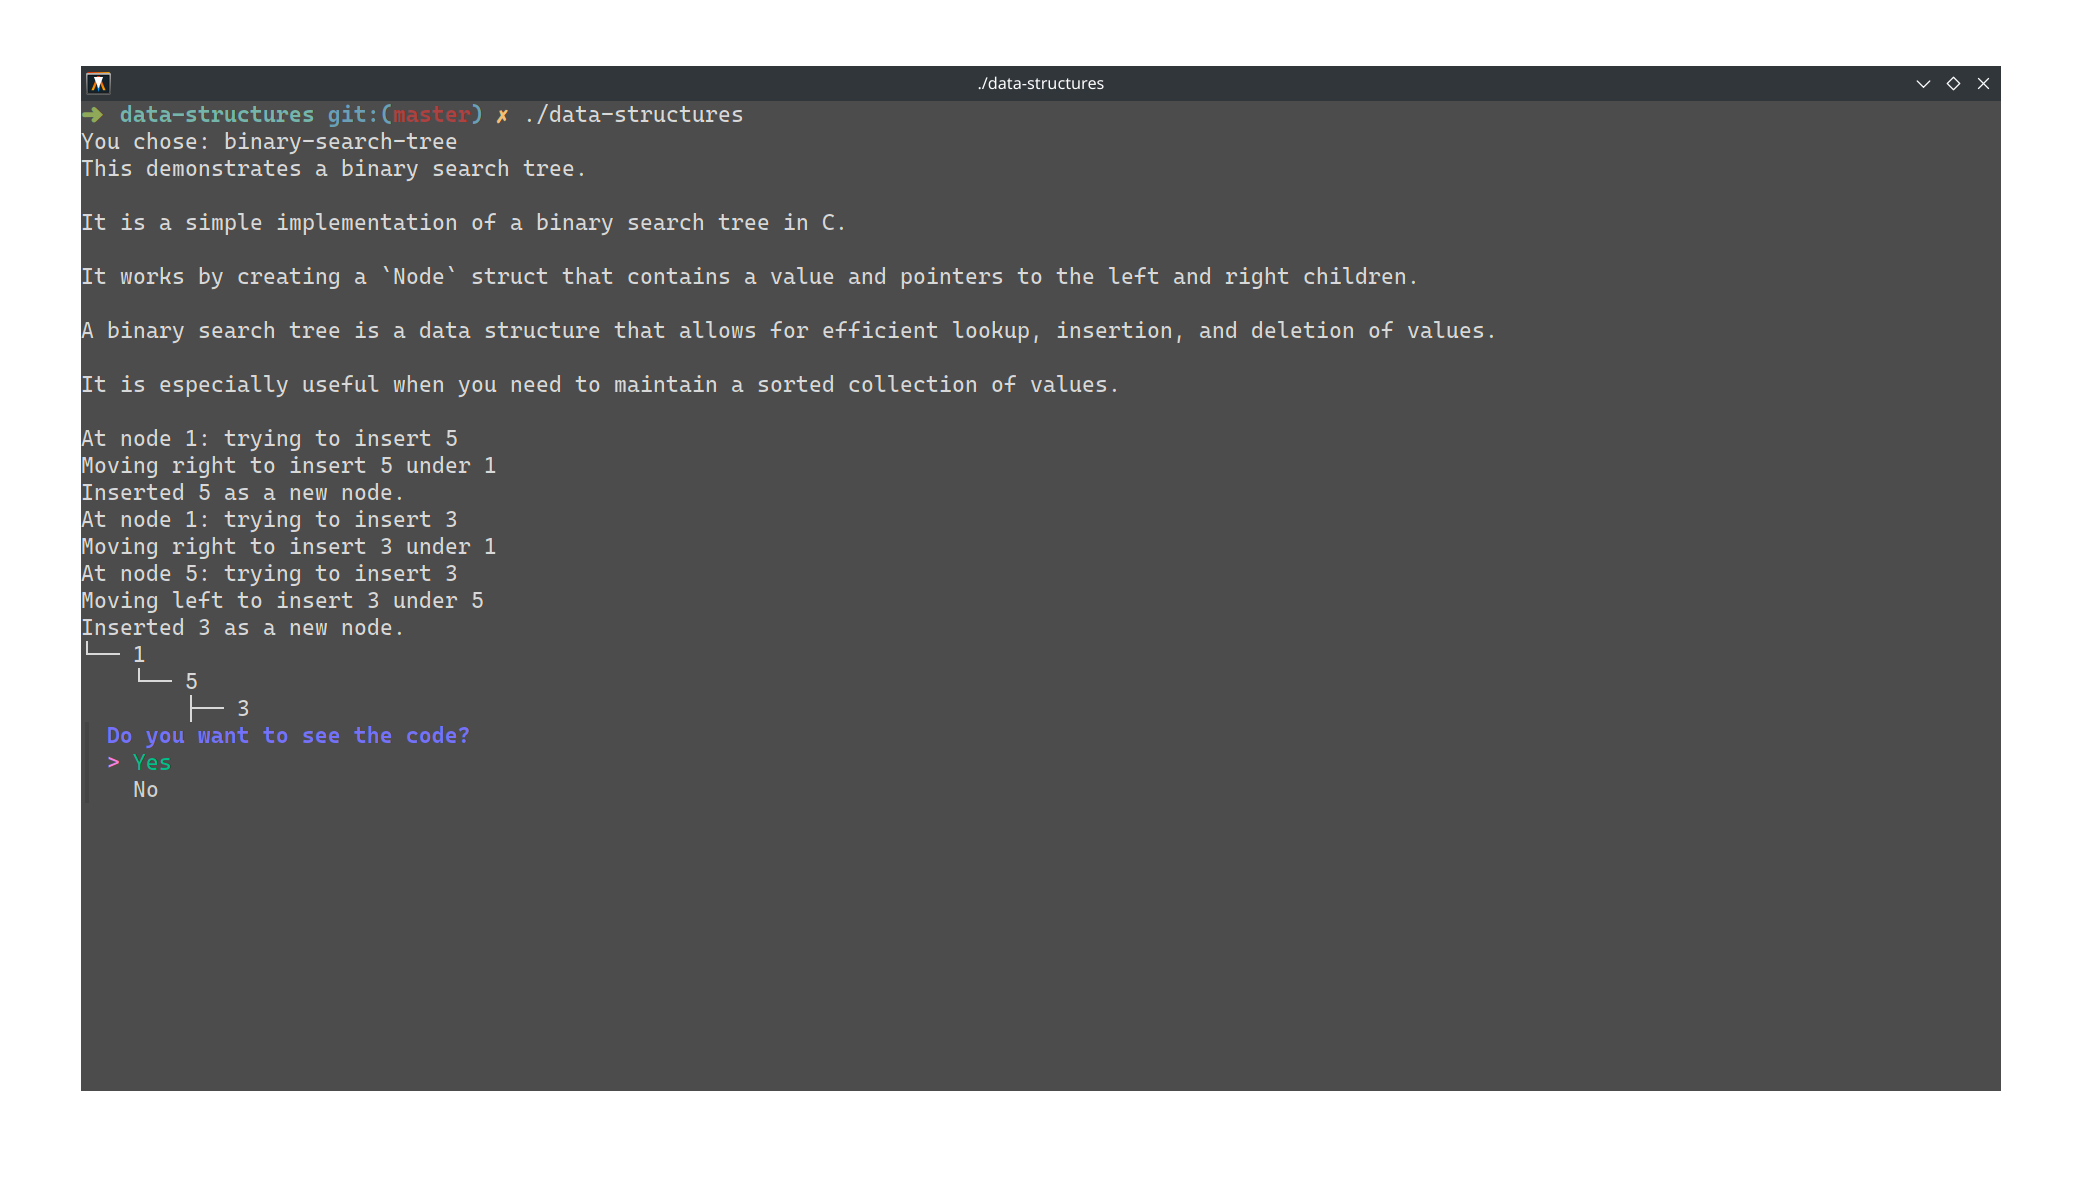Click the 'master' branch name in prompt
Image resolution: width=2082 pixels, height=1187 pixels.
tap(431, 114)
